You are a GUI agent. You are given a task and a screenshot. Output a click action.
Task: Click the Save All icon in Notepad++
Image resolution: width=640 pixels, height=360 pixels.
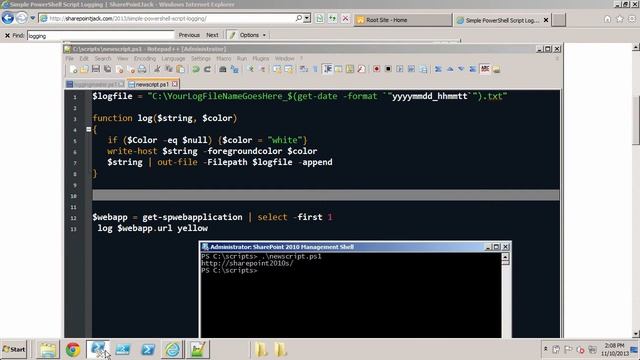(107, 69)
